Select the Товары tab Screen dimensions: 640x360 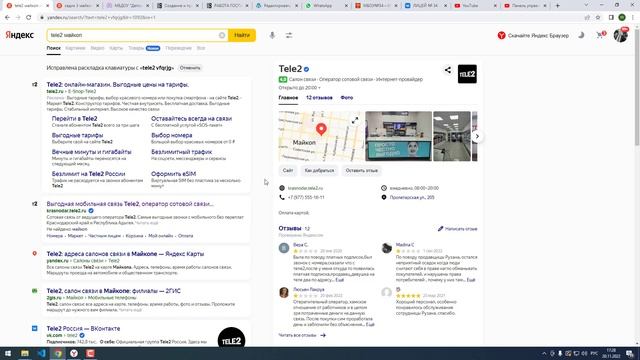click(136, 48)
